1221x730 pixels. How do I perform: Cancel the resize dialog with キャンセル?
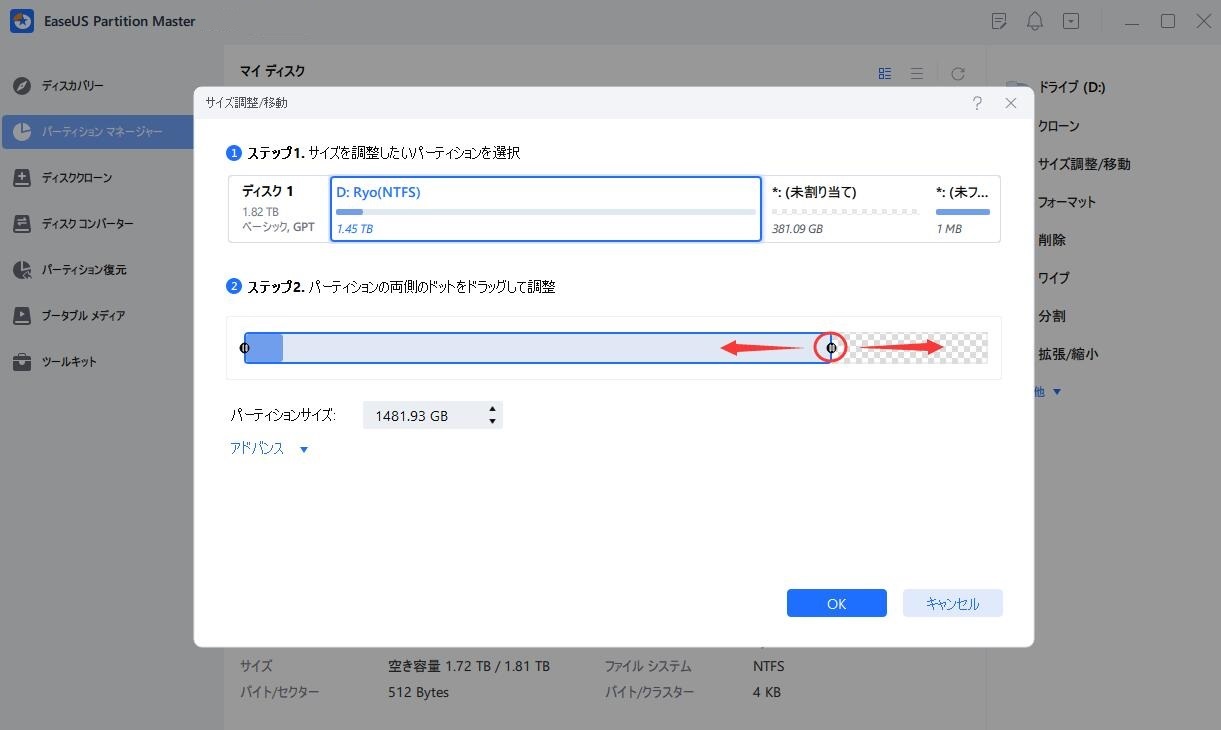coord(951,603)
